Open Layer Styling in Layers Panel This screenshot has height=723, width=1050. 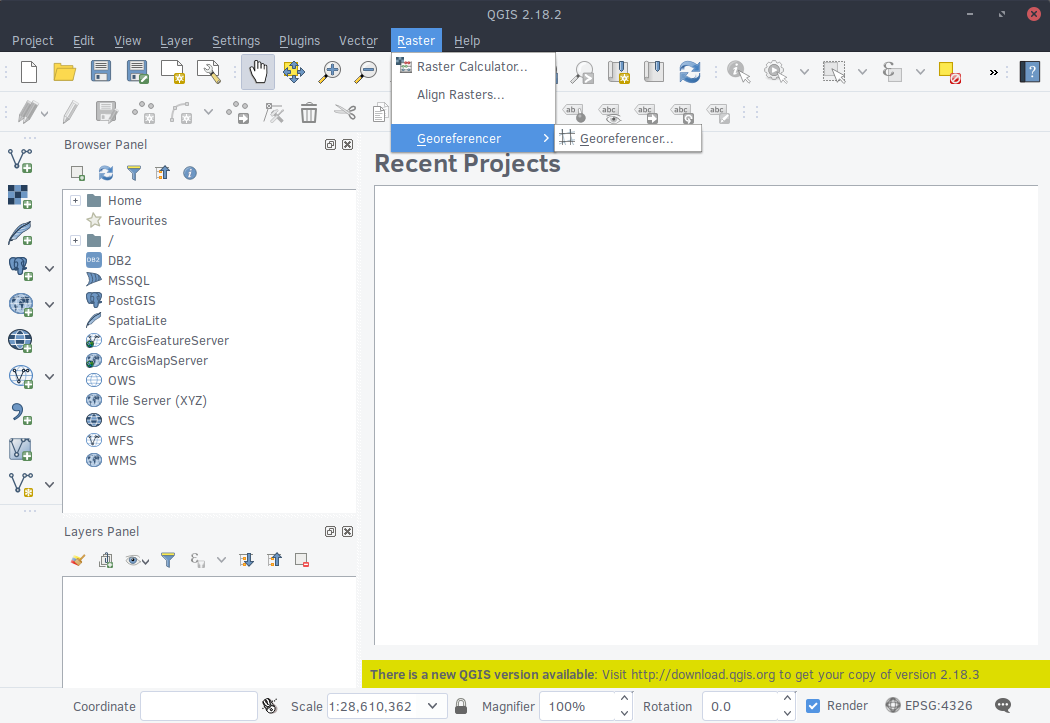tap(78, 560)
